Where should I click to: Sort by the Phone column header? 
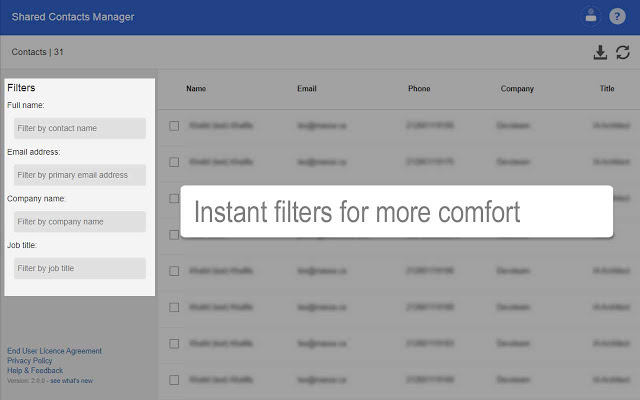click(419, 89)
